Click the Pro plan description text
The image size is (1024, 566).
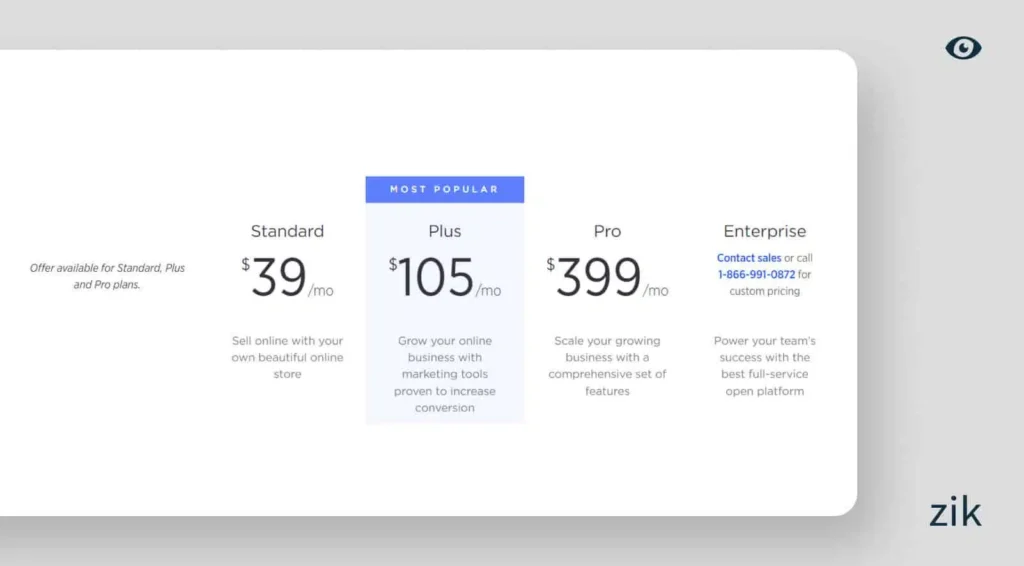coord(607,366)
